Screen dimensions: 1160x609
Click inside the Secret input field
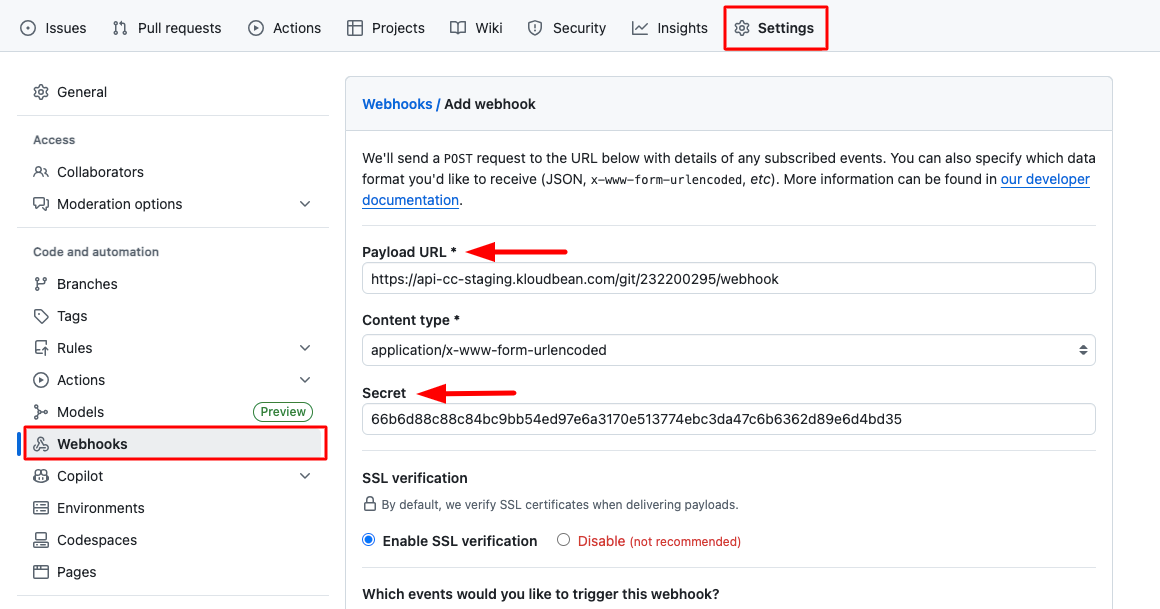728,420
